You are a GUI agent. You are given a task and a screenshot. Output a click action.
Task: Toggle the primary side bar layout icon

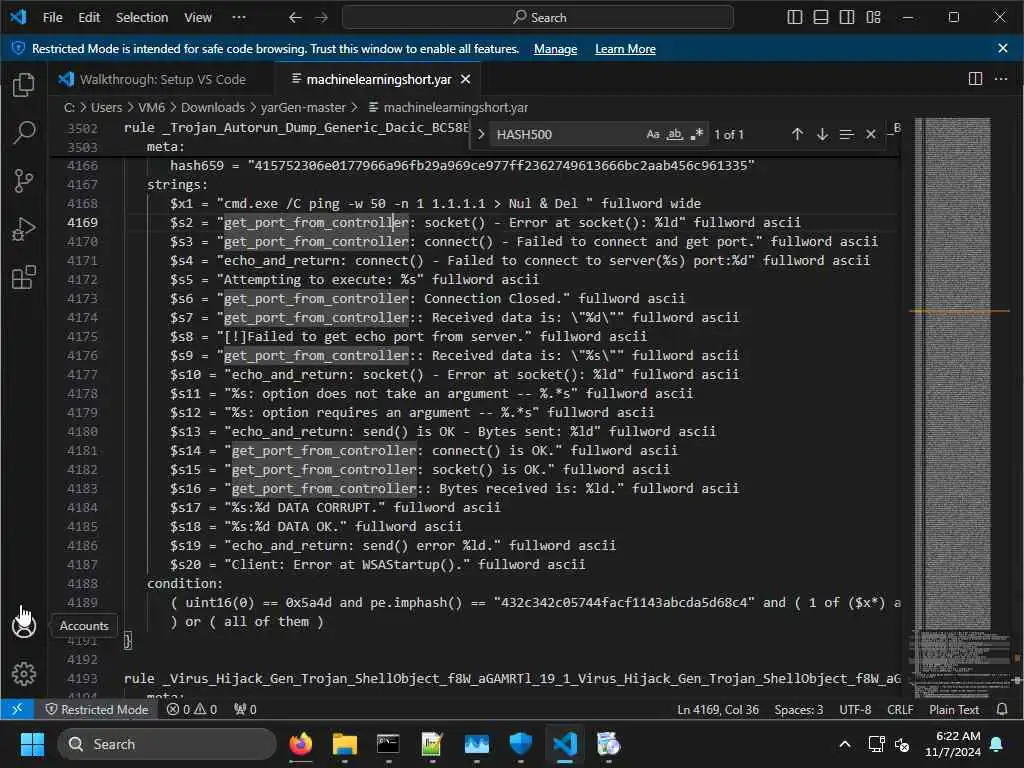point(795,18)
